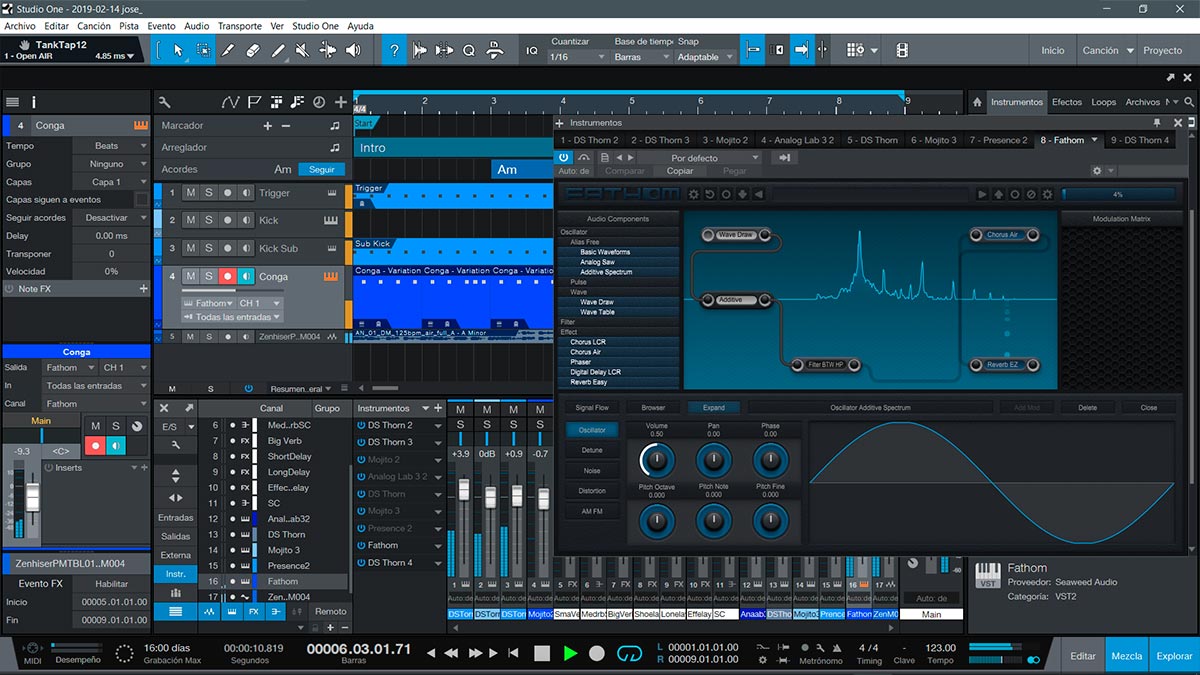
Task: Pin the Instrumentos window
Action: point(1157,122)
